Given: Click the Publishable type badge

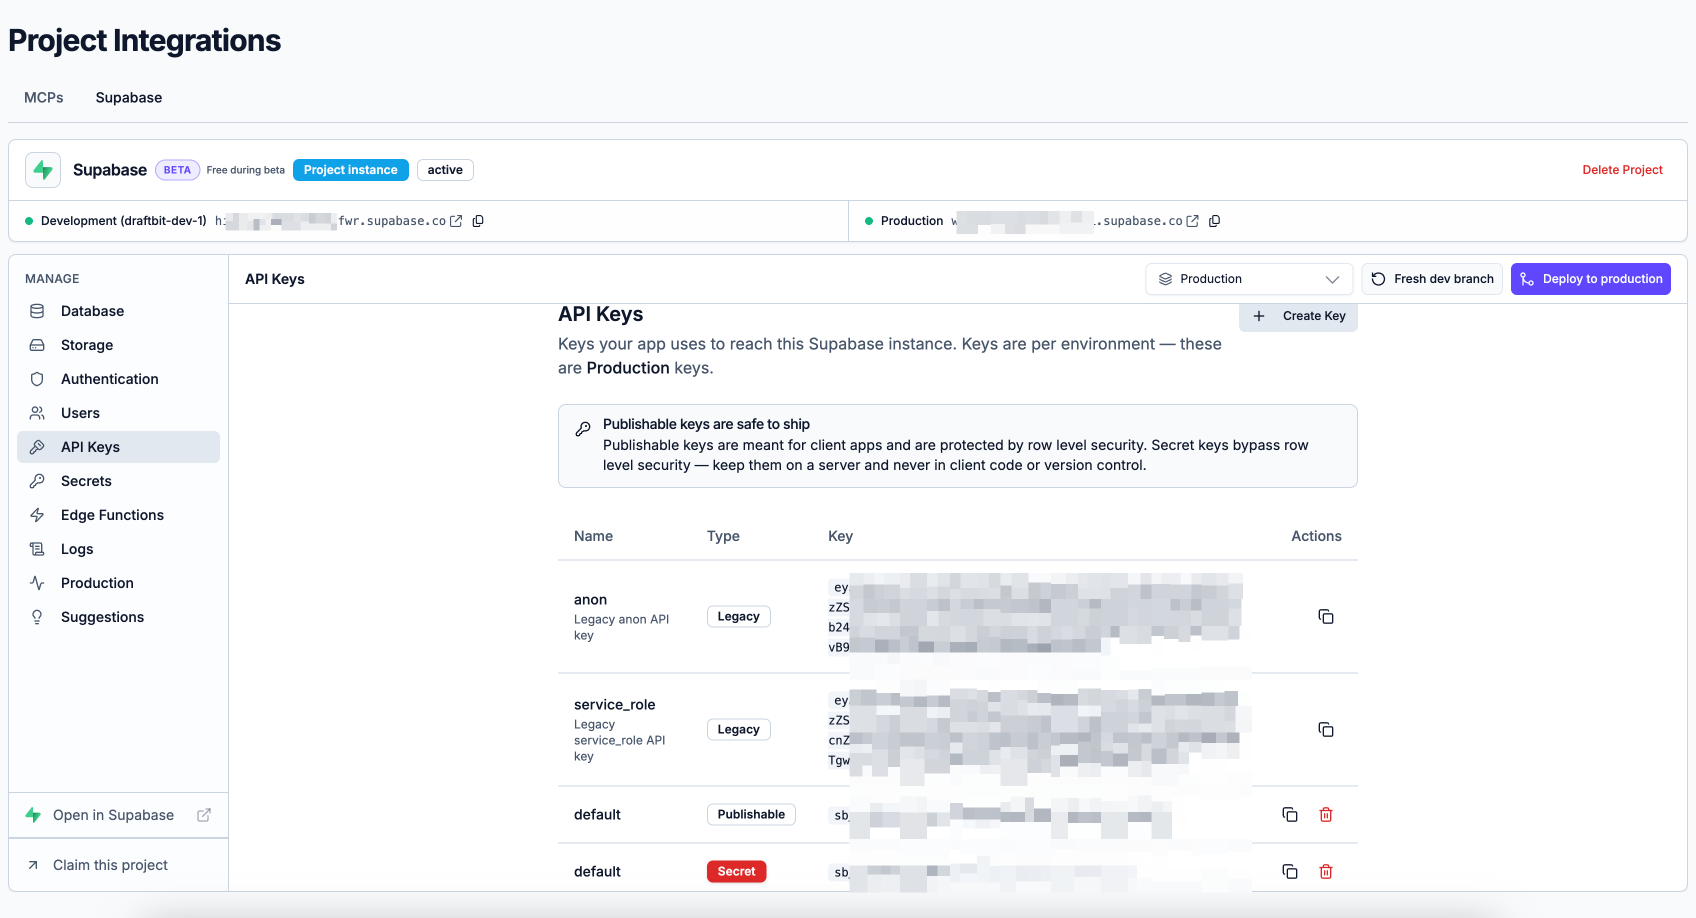Looking at the screenshot, I should coord(751,815).
